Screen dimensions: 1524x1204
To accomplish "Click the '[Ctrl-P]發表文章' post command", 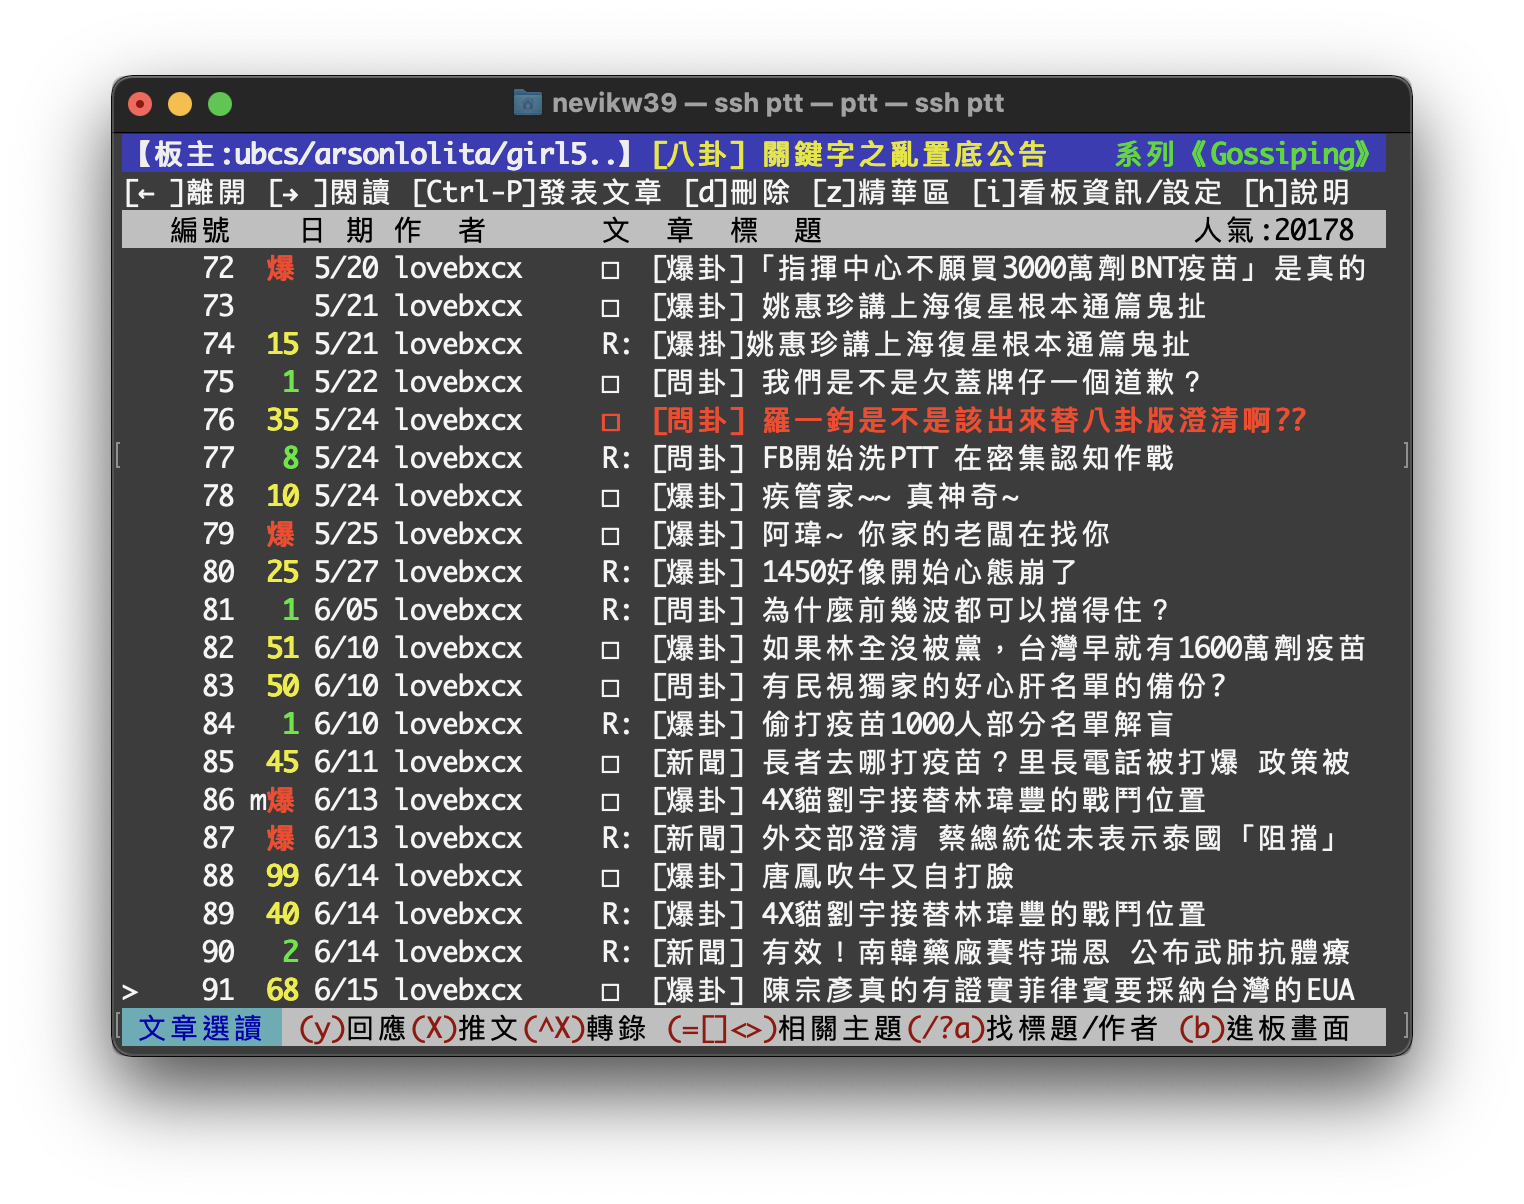I will click(x=537, y=192).
